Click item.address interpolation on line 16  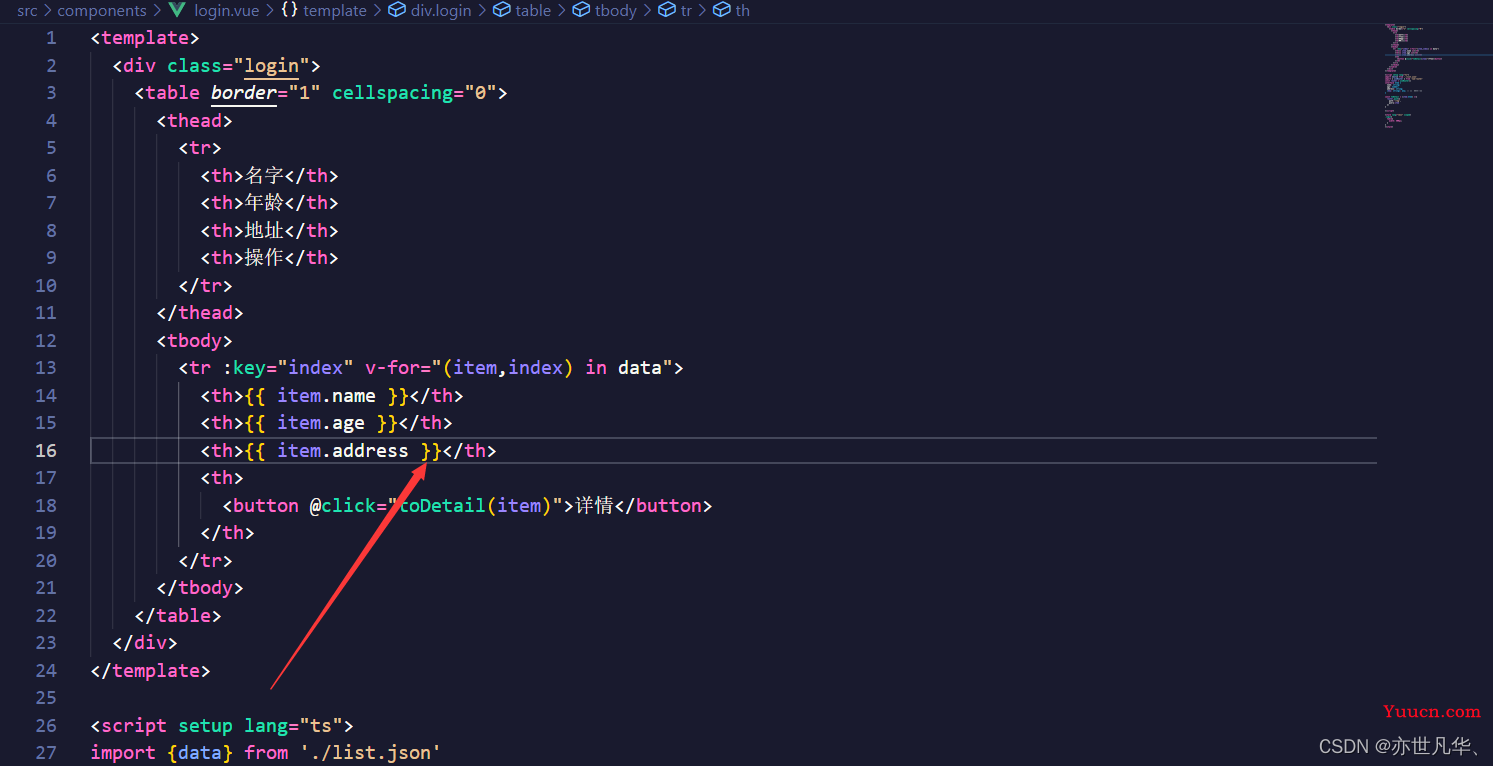click(x=343, y=451)
